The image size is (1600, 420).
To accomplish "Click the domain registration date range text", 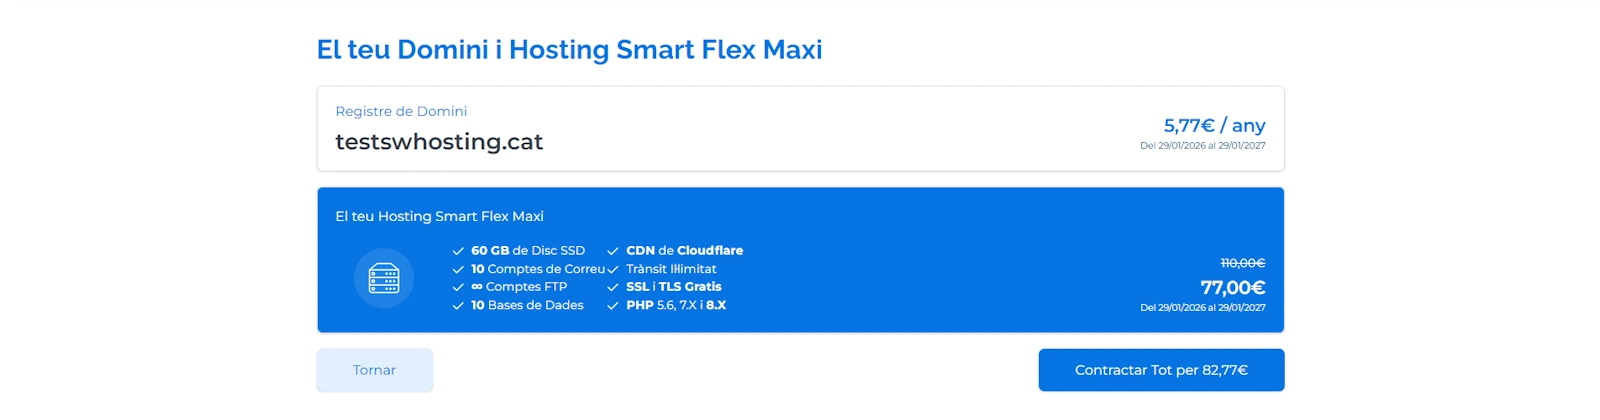I will click(x=1202, y=146).
